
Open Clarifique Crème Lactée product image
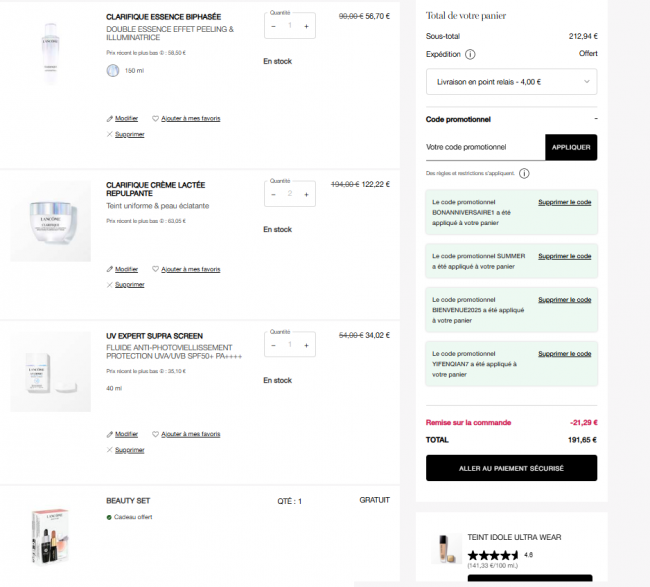51,221
